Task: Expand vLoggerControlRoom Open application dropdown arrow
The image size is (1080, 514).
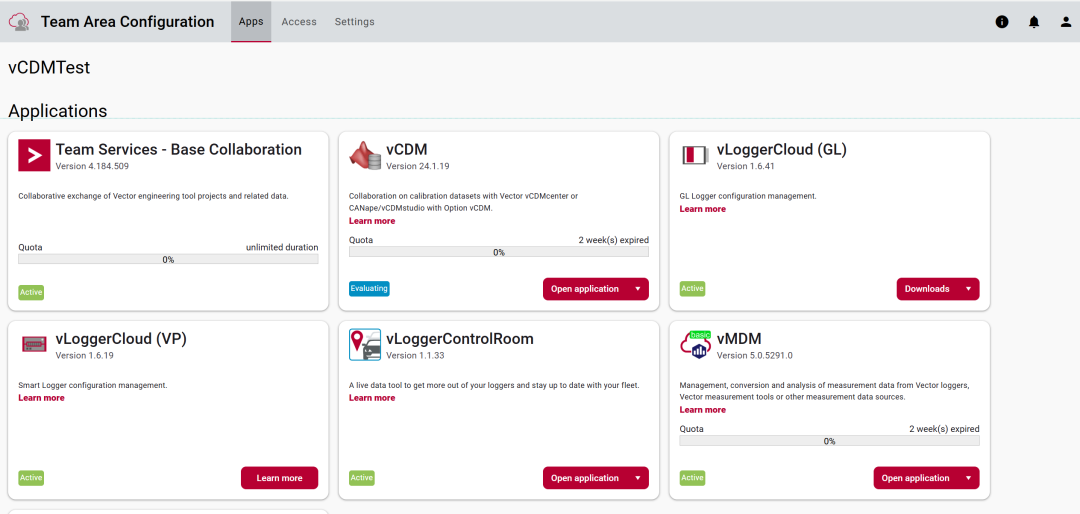Action: [x=638, y=478]
